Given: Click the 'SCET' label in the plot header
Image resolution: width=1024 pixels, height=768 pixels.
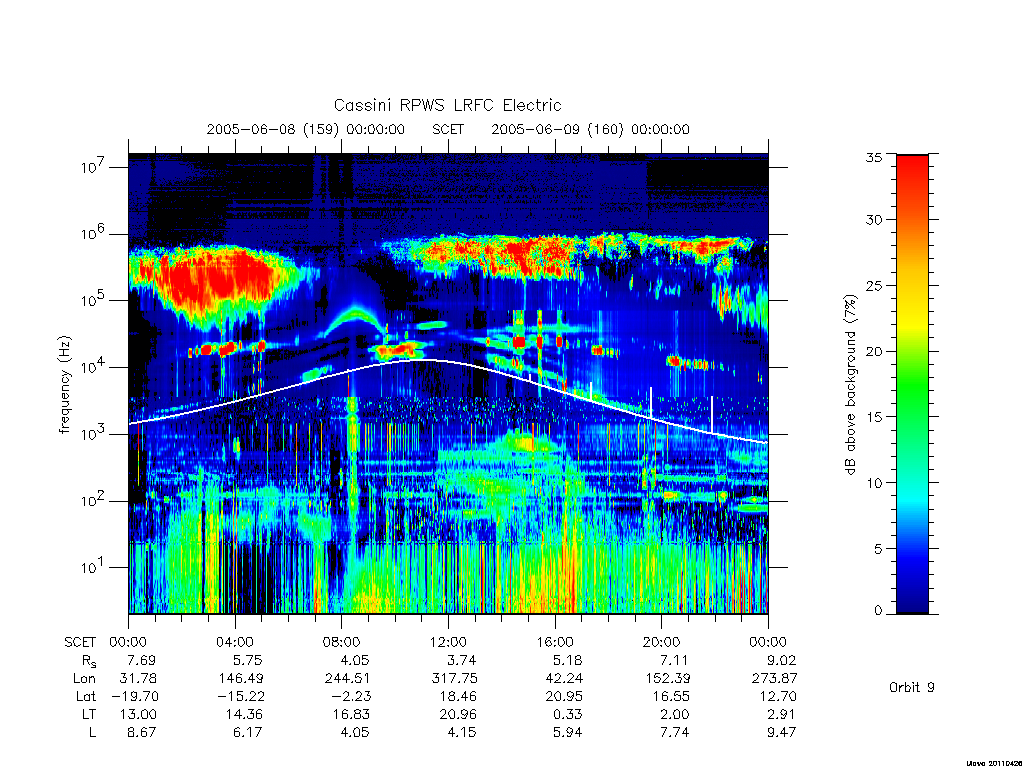Looking at the screenshot, I should [448, 129].
